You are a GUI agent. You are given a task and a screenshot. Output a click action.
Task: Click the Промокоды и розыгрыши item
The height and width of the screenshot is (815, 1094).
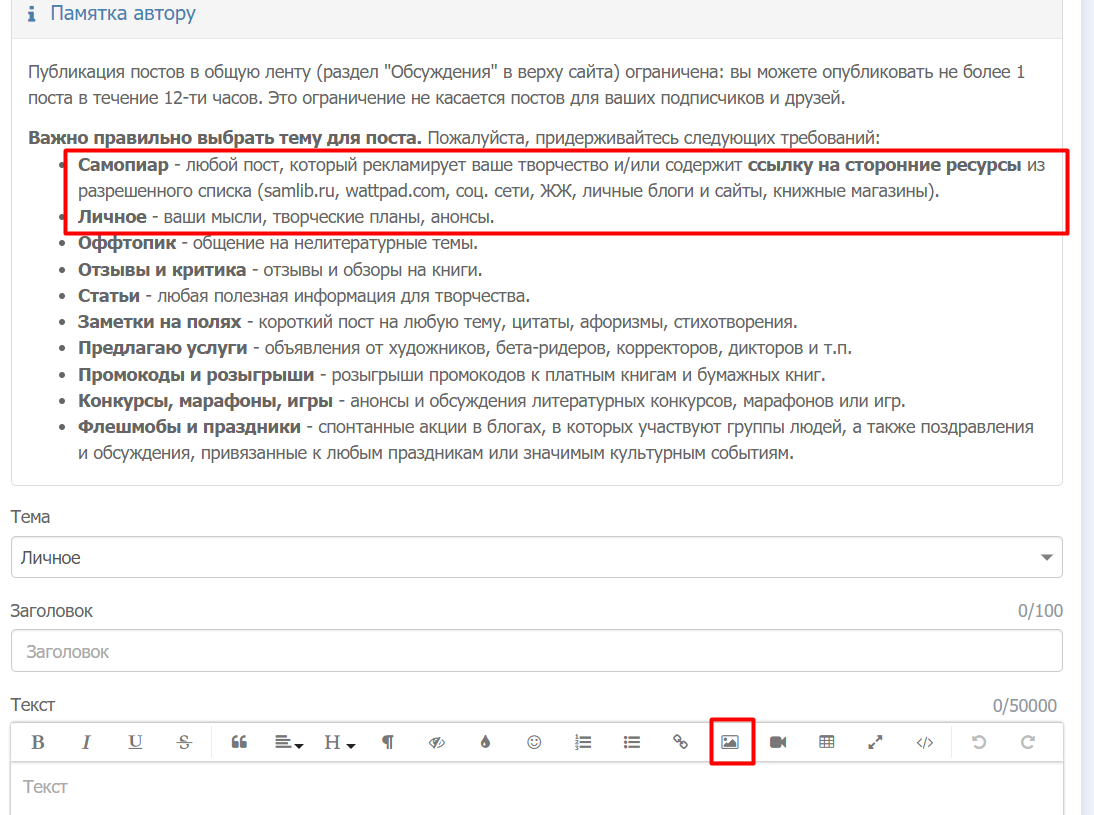click(451, 375)
